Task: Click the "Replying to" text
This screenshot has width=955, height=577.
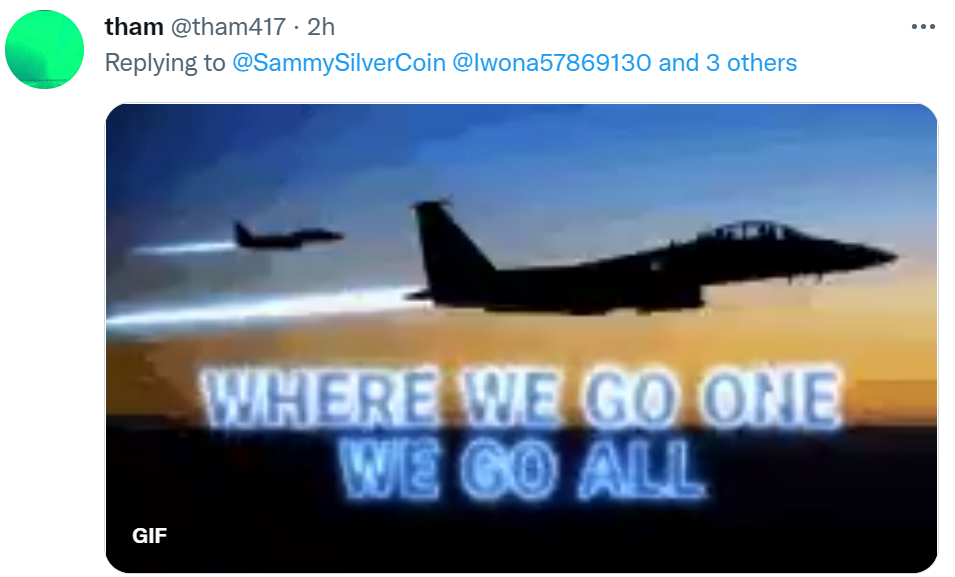Action: (x=165, y=63)
